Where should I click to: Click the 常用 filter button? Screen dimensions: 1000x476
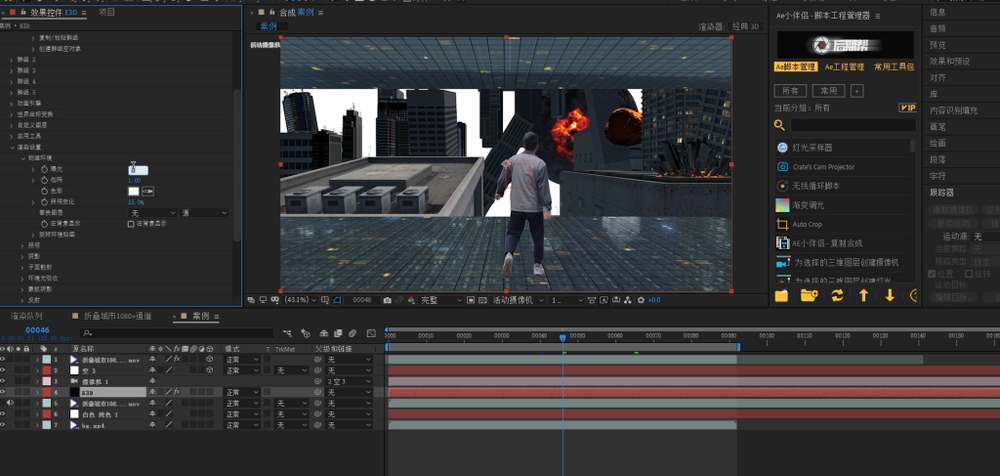point(828,90)
